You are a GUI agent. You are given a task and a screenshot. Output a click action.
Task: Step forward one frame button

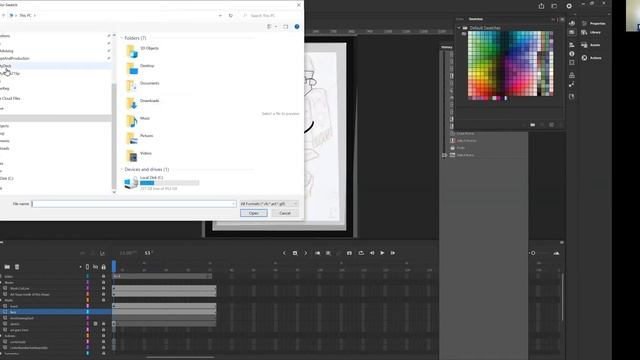point(393,253)
